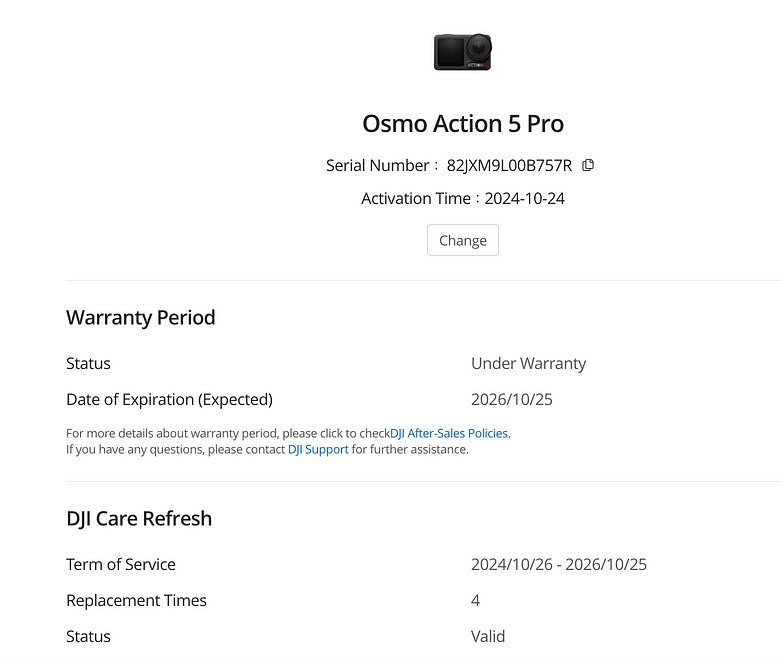Click the Date of Expiration (Expected) label

[169, 399]
